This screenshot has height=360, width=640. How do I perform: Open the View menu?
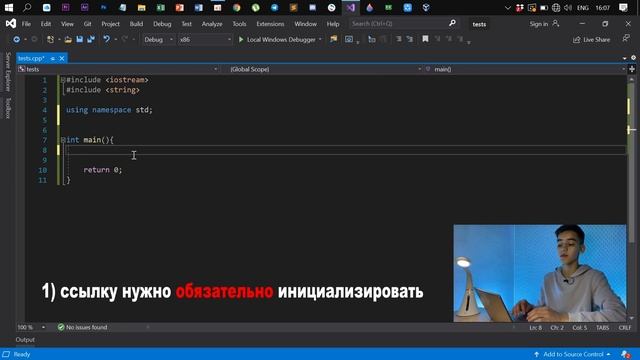click(x=67, y=24)
